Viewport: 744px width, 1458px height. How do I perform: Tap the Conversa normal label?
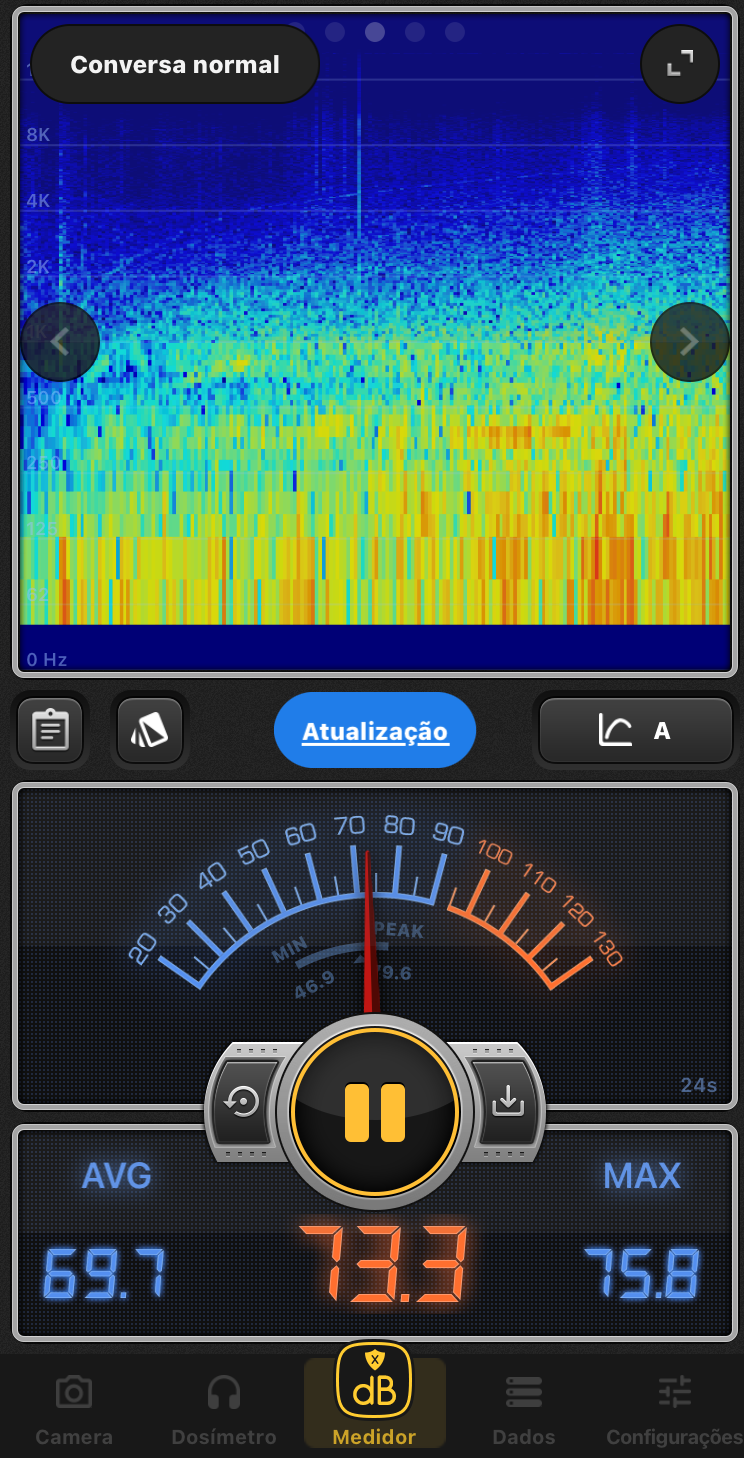click(175, 65)
